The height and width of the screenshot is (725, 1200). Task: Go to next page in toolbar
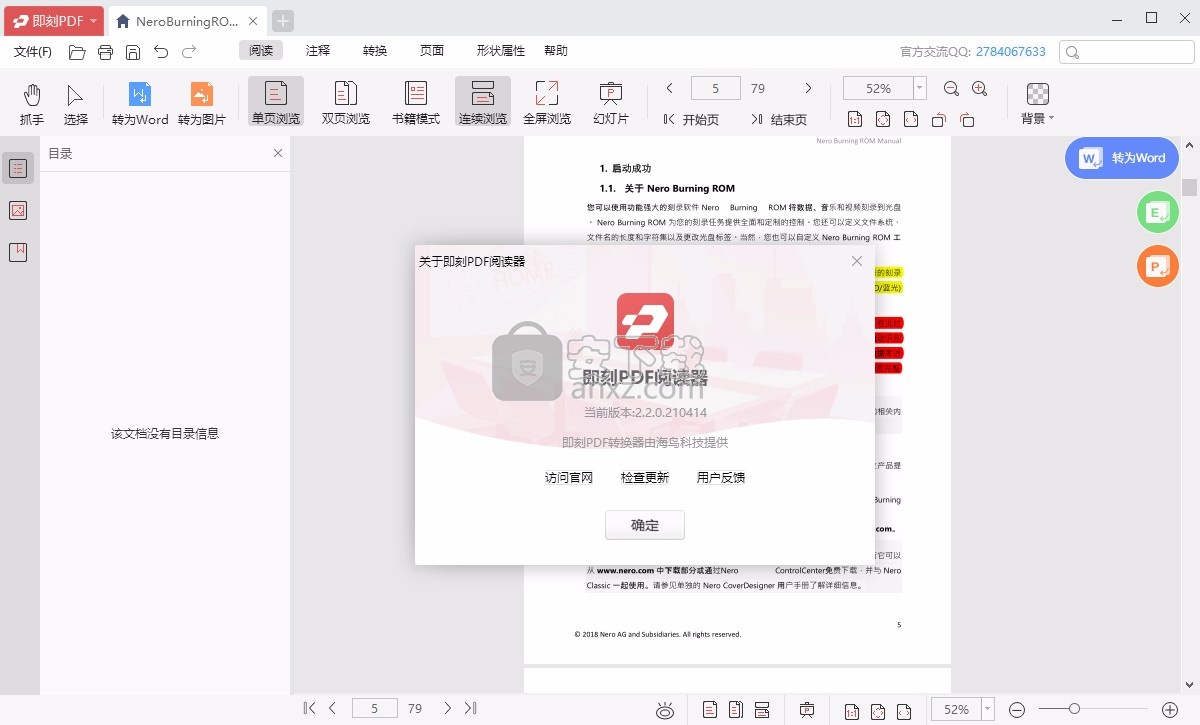point(809,89)
